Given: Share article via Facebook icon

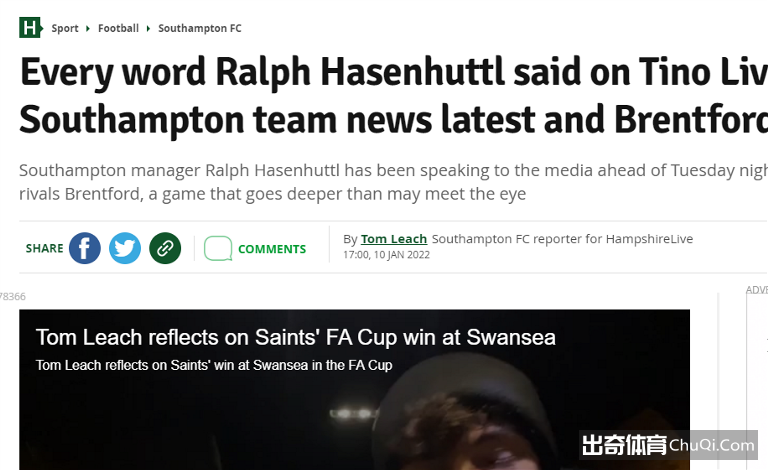Looking at the screenshot, I should 85,248.
